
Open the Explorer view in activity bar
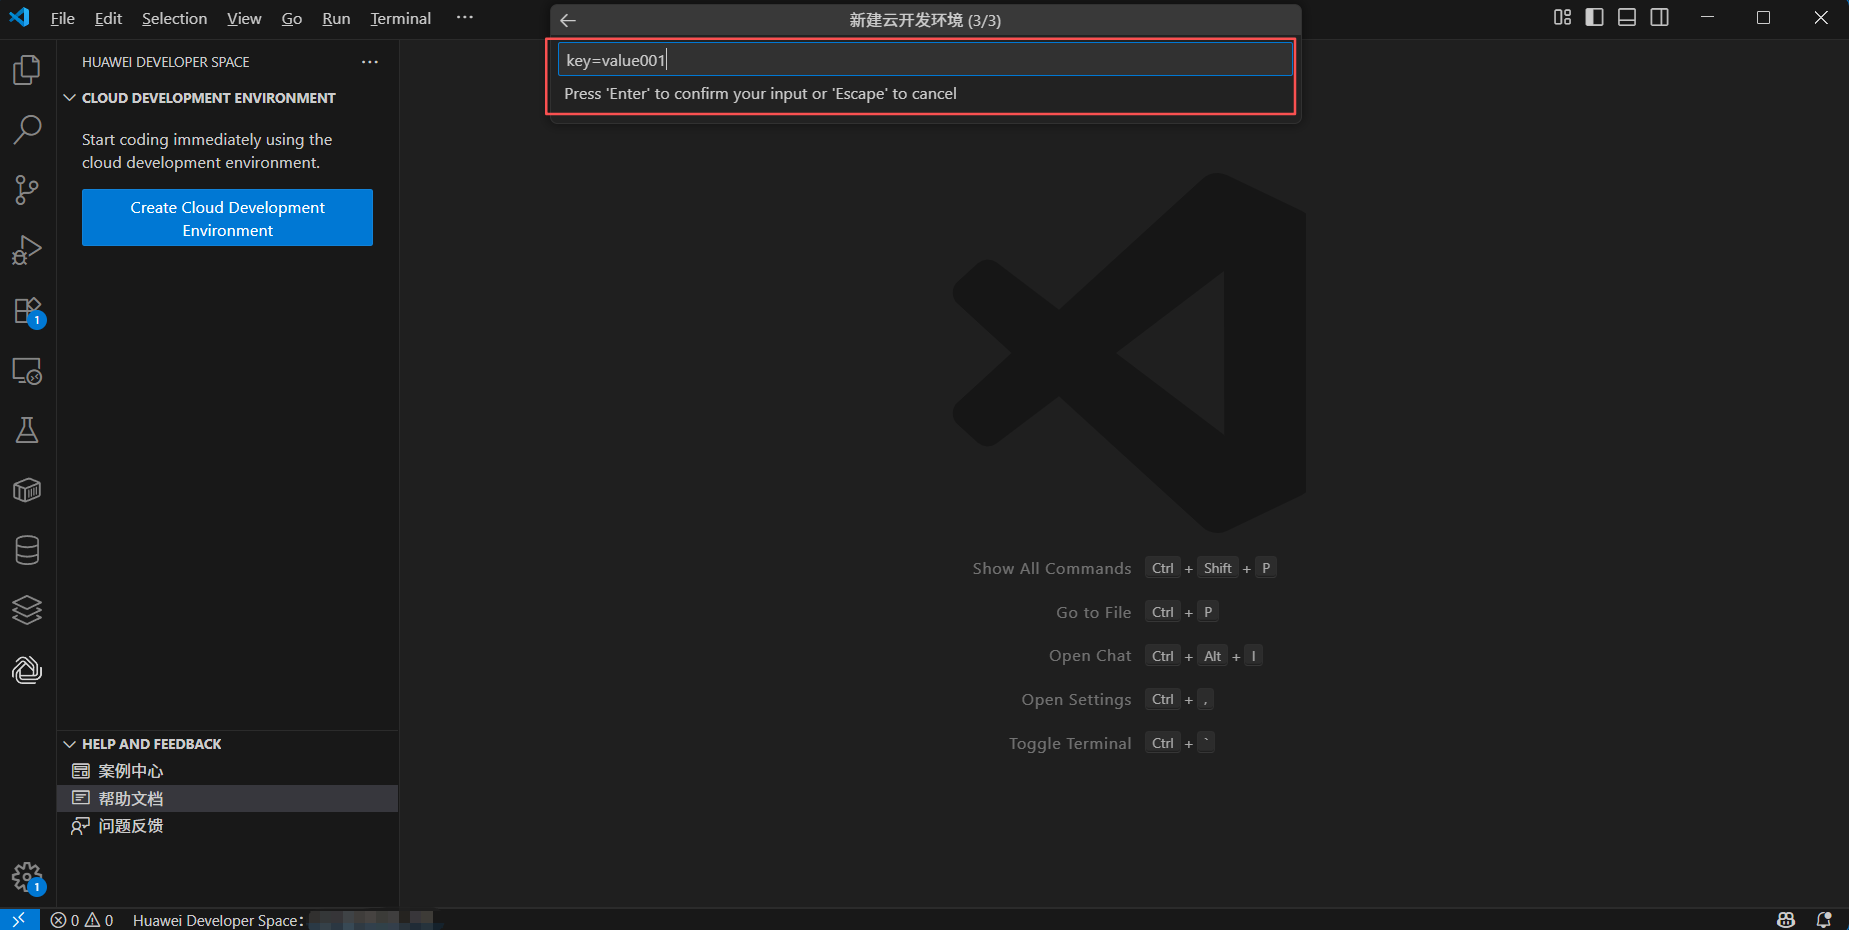[27, 70]
